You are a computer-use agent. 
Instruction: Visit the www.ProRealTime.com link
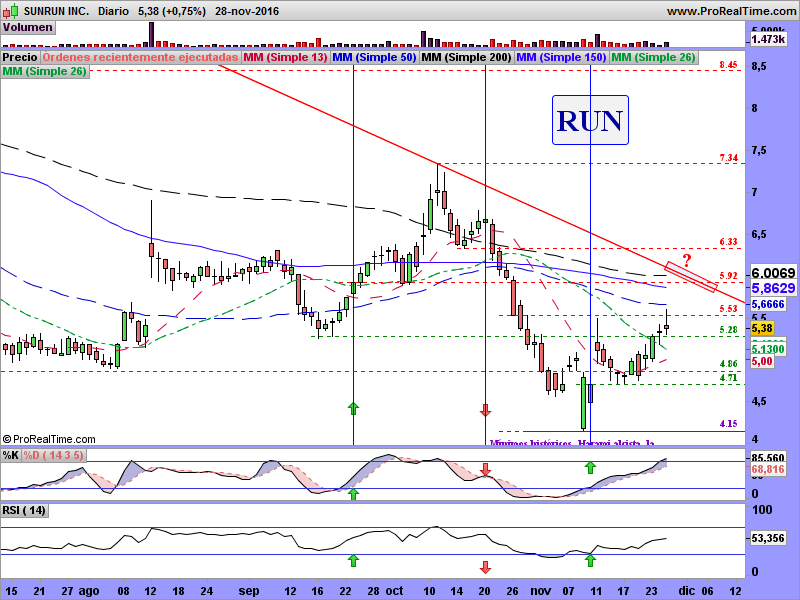click(731, 11)
